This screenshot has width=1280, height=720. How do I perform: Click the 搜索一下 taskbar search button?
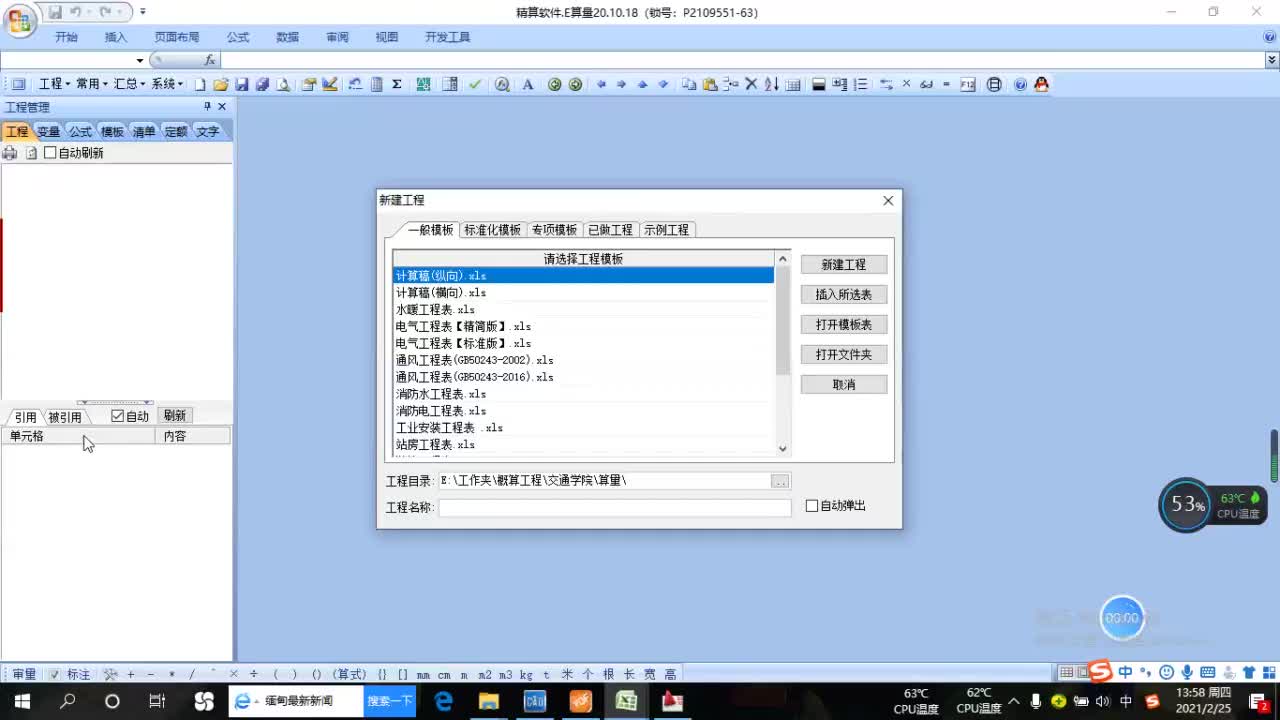[x=390, y=701]
